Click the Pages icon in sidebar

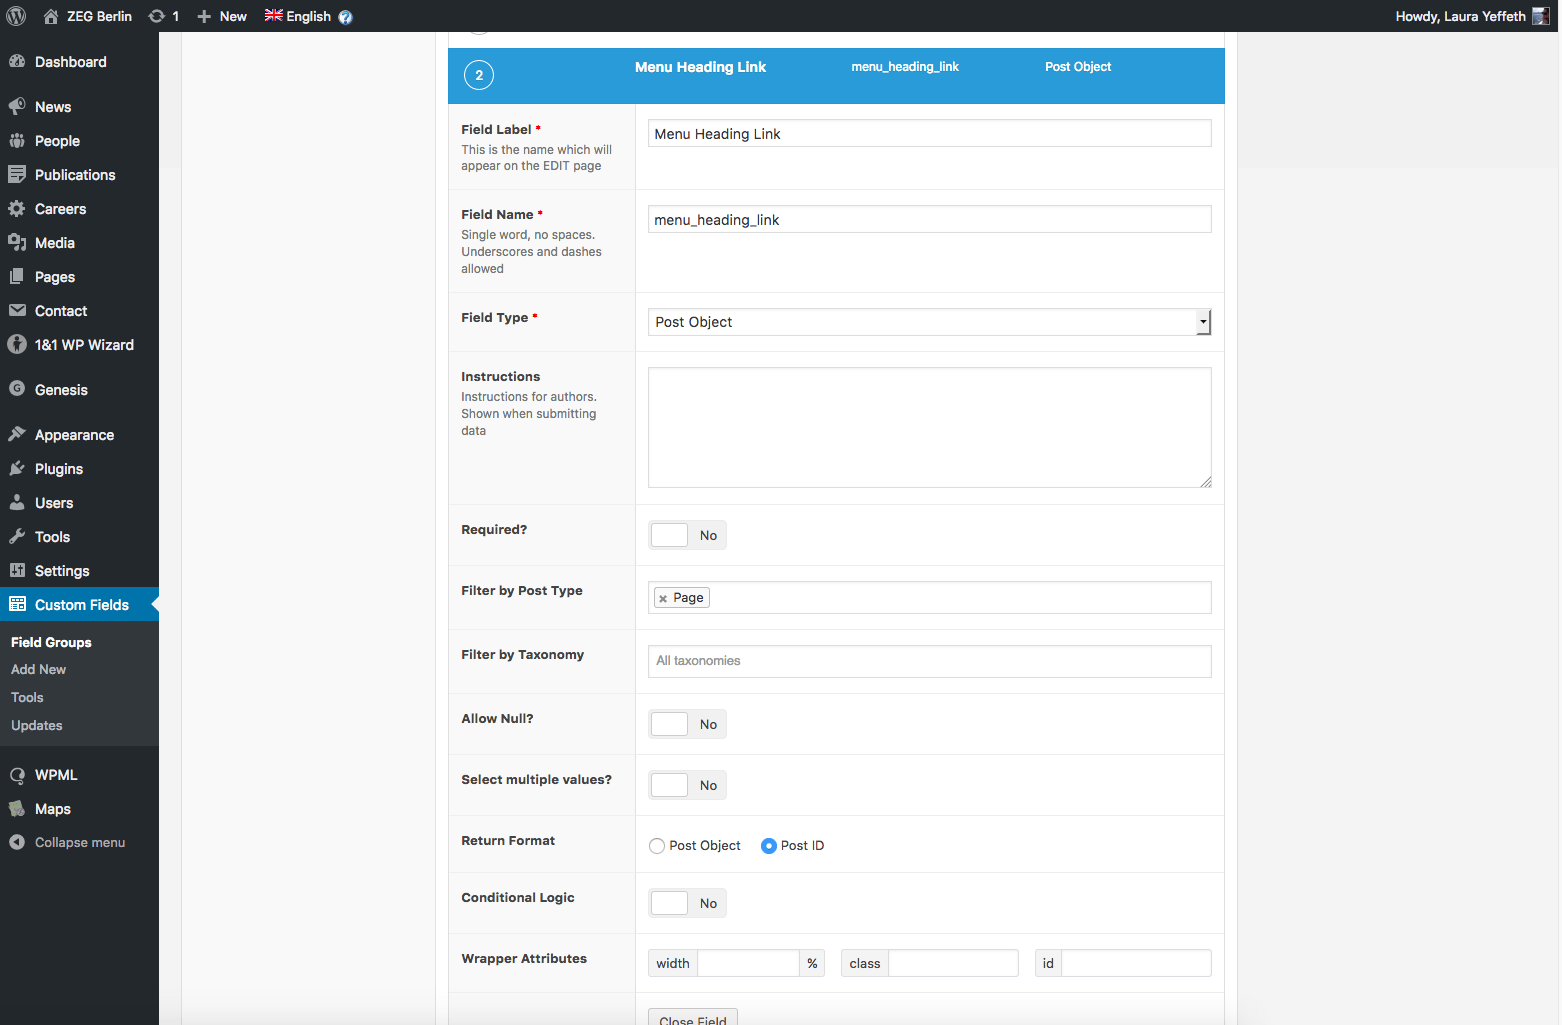tap(17, 276)
